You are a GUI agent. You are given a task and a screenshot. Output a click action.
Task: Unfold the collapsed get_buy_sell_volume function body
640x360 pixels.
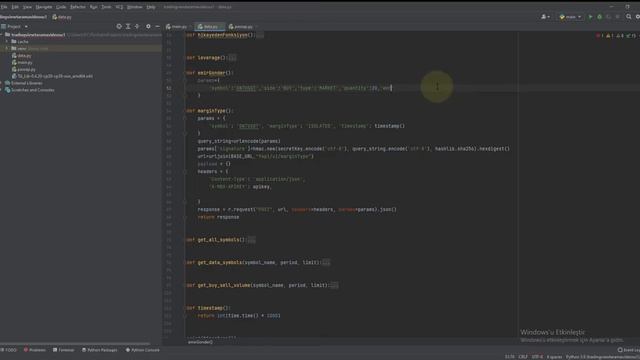(334, 285)
